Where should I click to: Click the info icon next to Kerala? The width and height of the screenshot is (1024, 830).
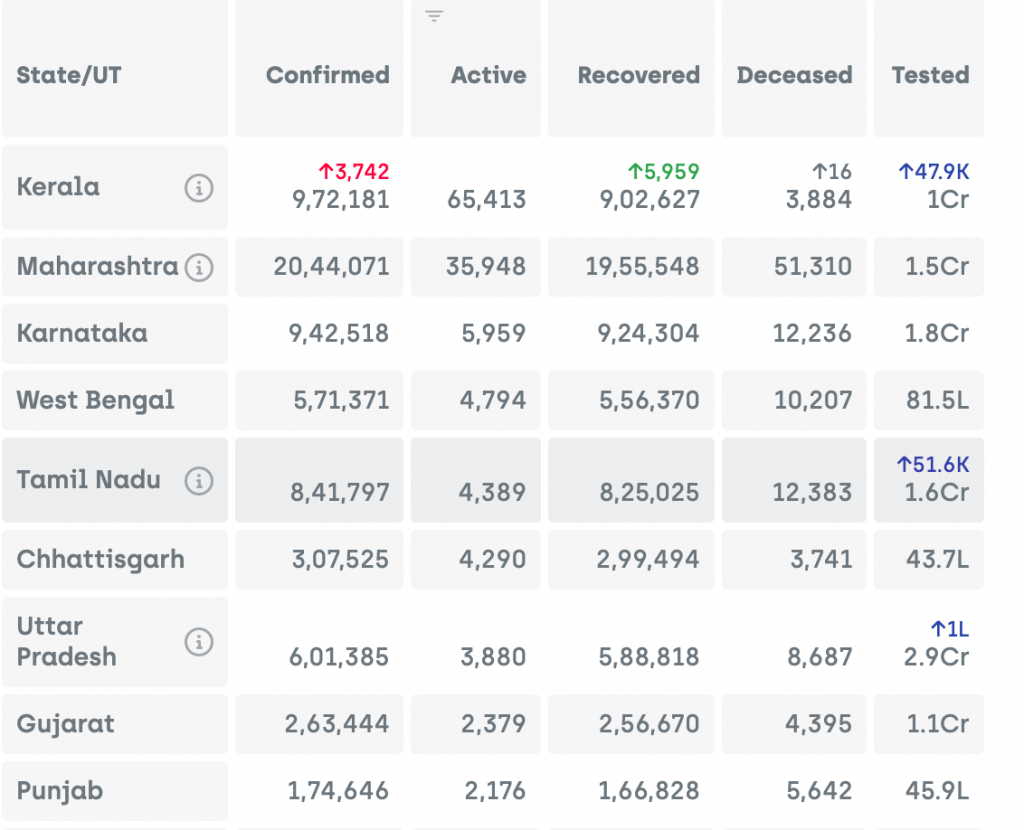point(198,188)
